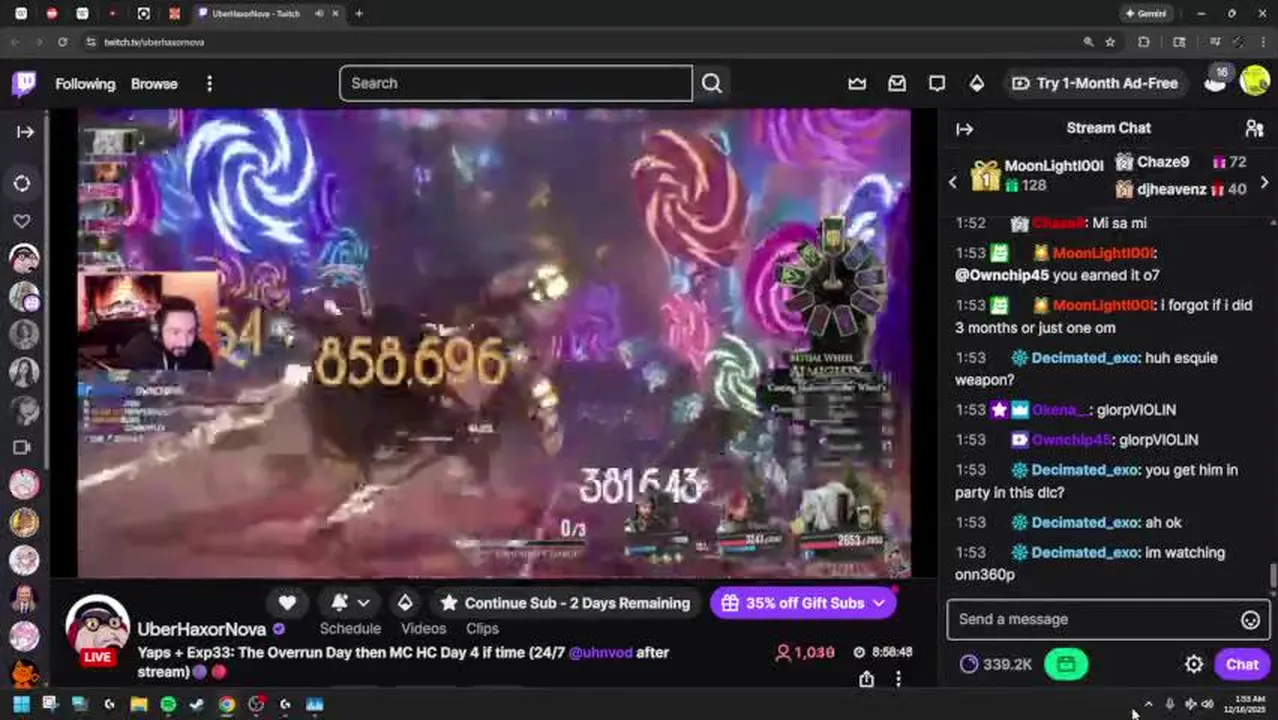Open the Browse page
The image size is (1278, 720).
[x=154, y=84]
